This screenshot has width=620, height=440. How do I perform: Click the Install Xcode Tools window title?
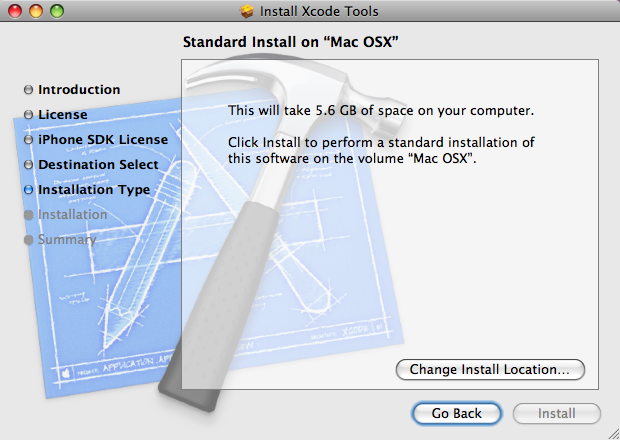[319, 11]
